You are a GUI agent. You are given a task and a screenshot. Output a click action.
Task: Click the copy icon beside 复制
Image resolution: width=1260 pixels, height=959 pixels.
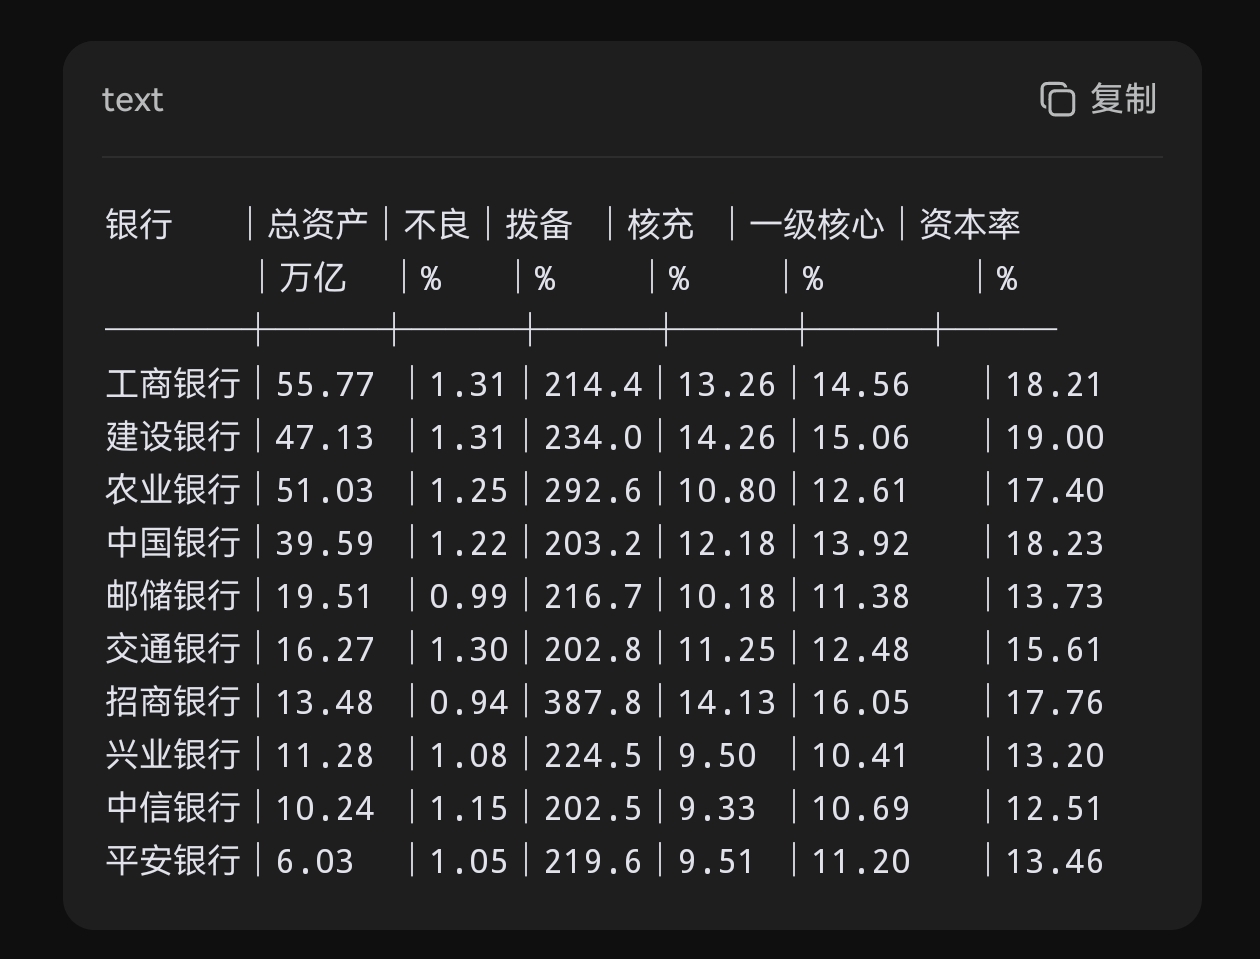pos(1057,99)
